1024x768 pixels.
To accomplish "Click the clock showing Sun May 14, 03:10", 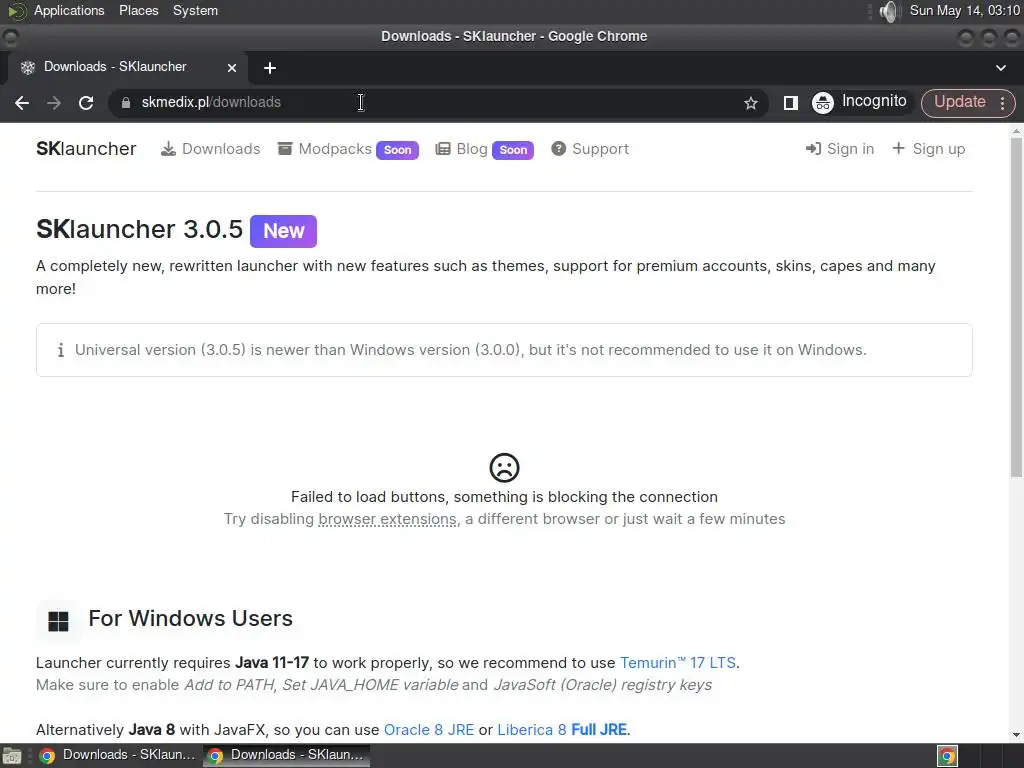I will (965, 11).
